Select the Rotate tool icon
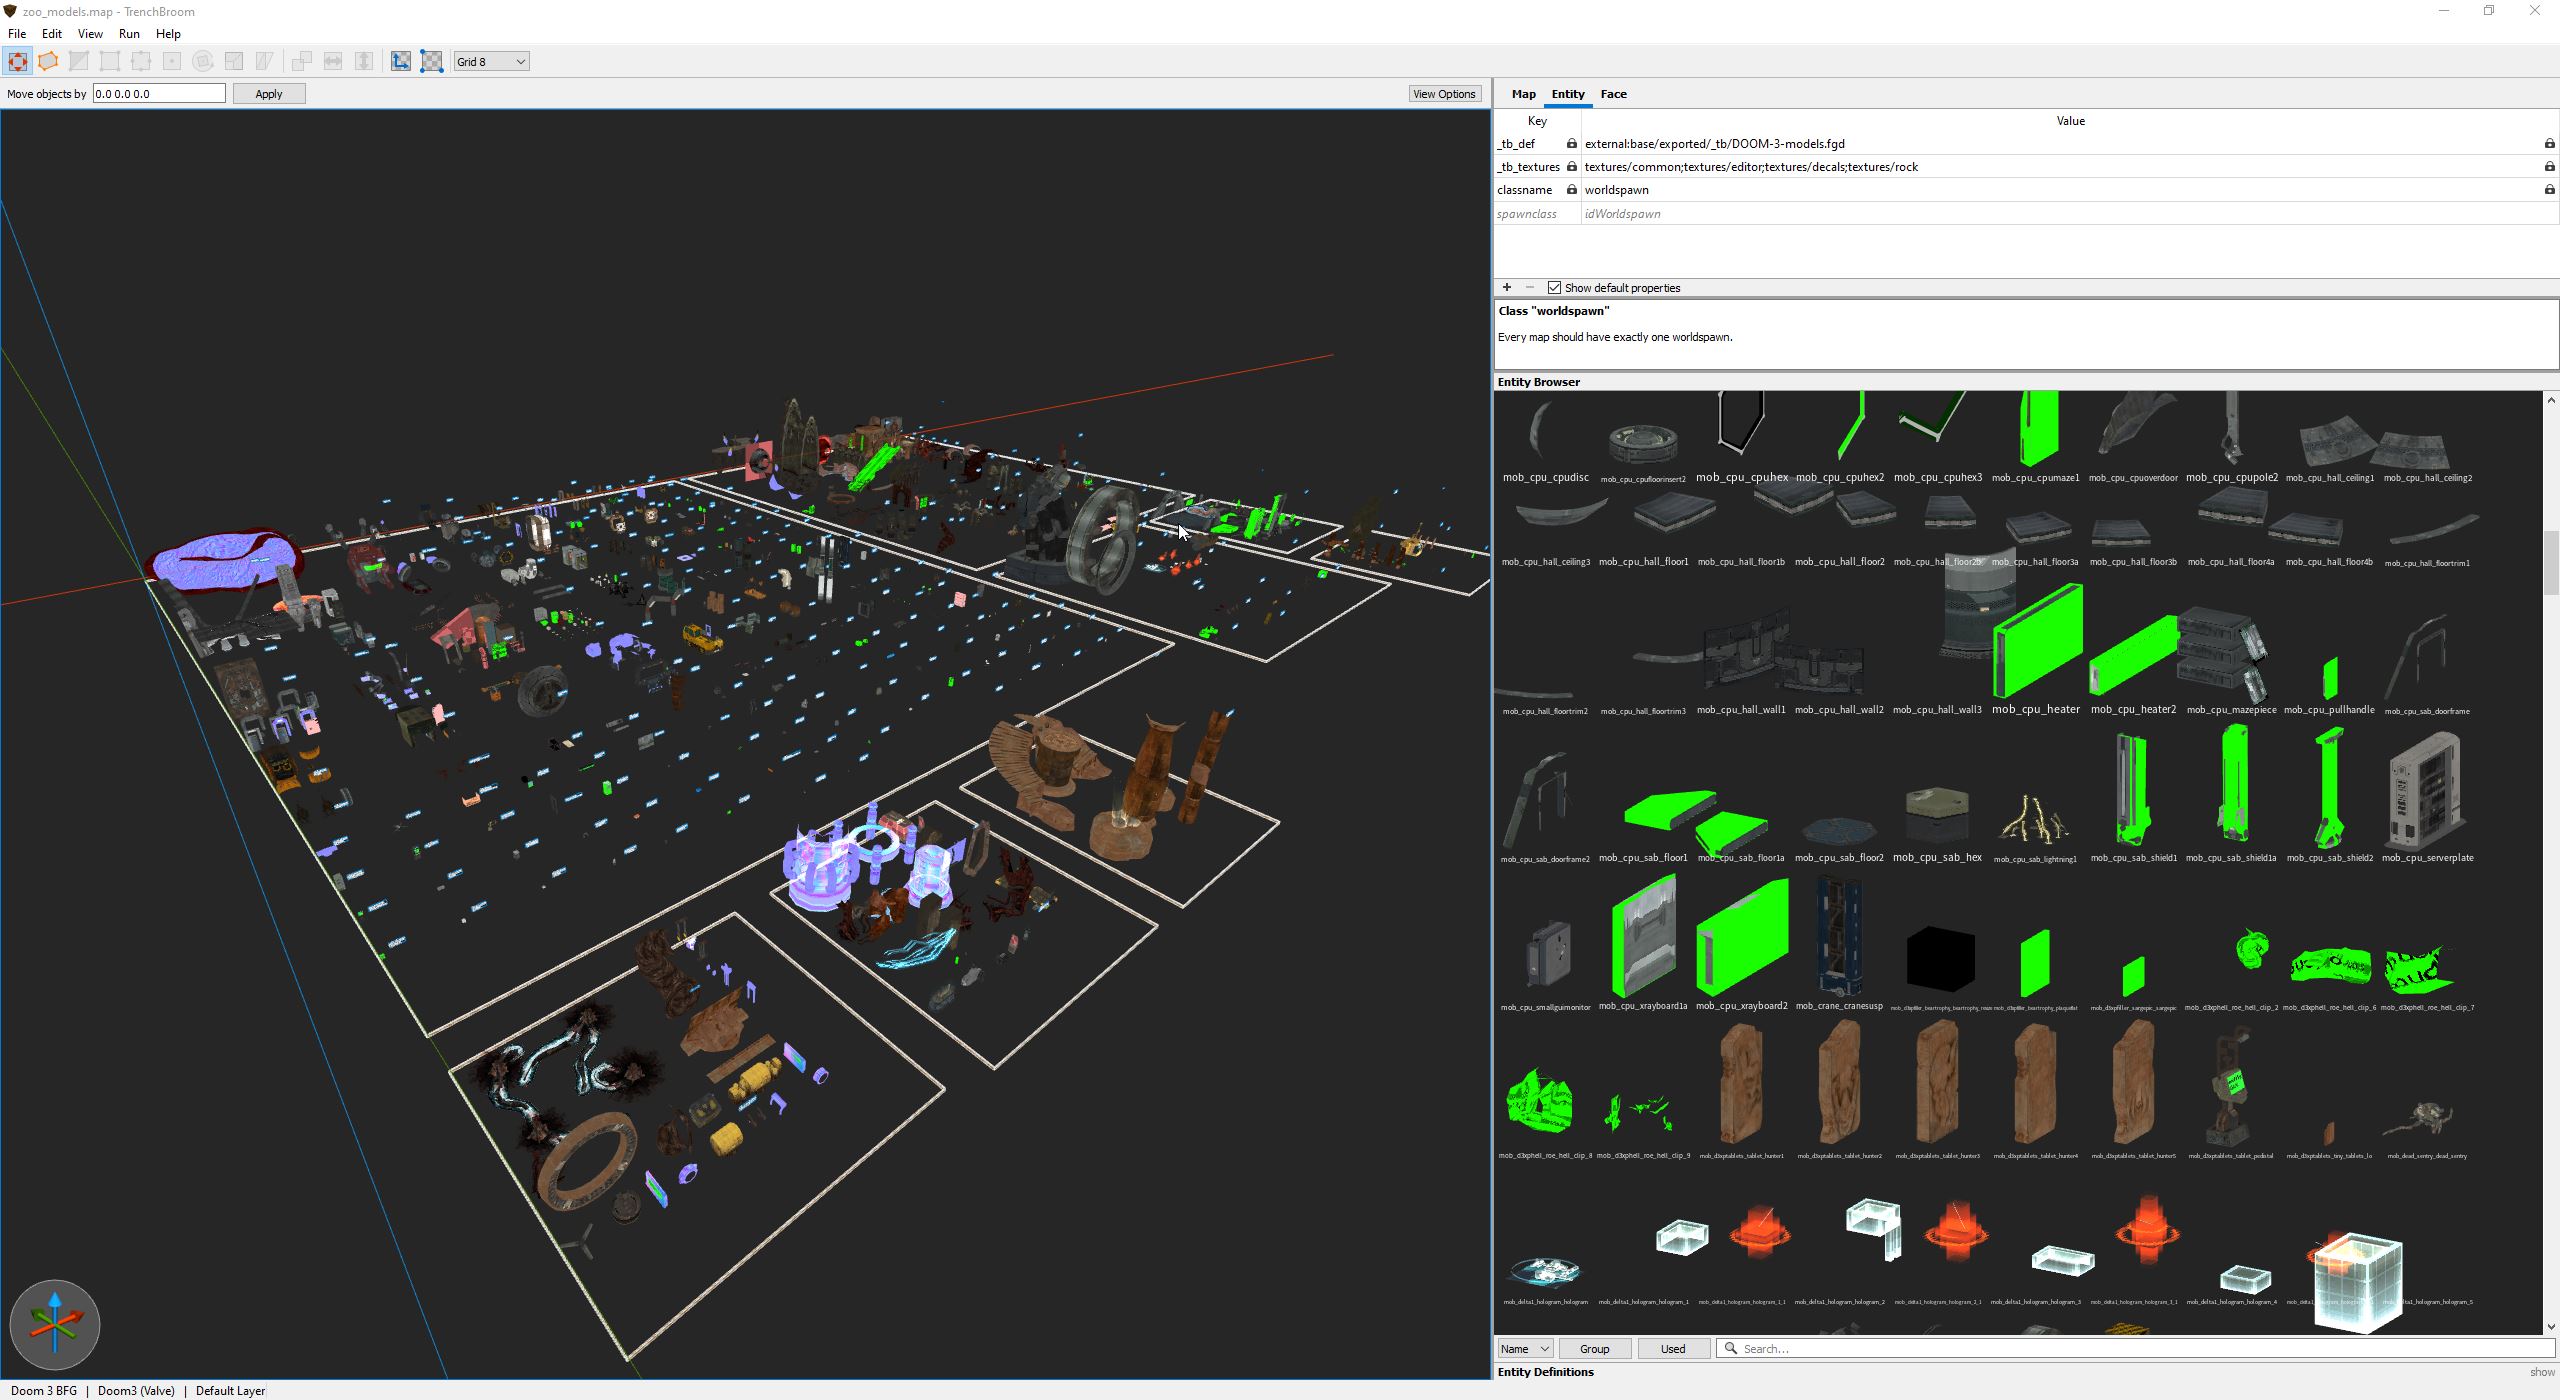Viewport: 2560px width, 1400px height. (x=203, y=62)
